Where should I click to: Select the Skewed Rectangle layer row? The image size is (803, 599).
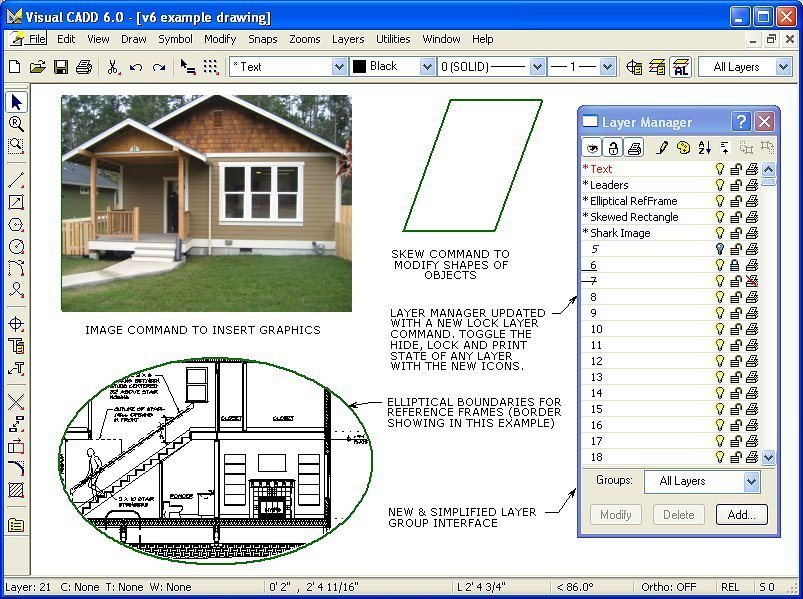click(671, 217)
